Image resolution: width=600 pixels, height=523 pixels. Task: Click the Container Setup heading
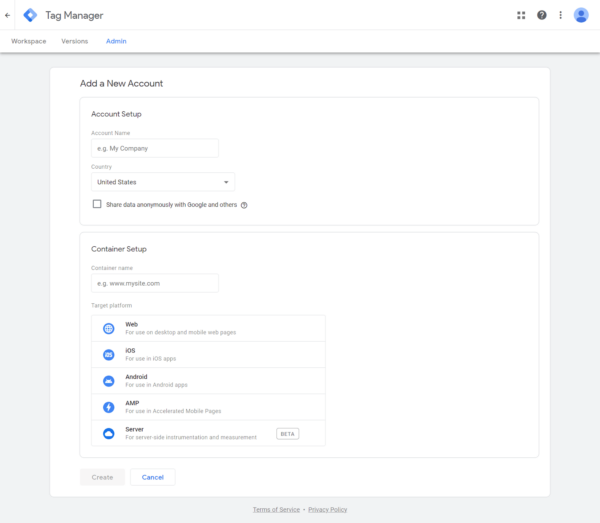[119, 249]
